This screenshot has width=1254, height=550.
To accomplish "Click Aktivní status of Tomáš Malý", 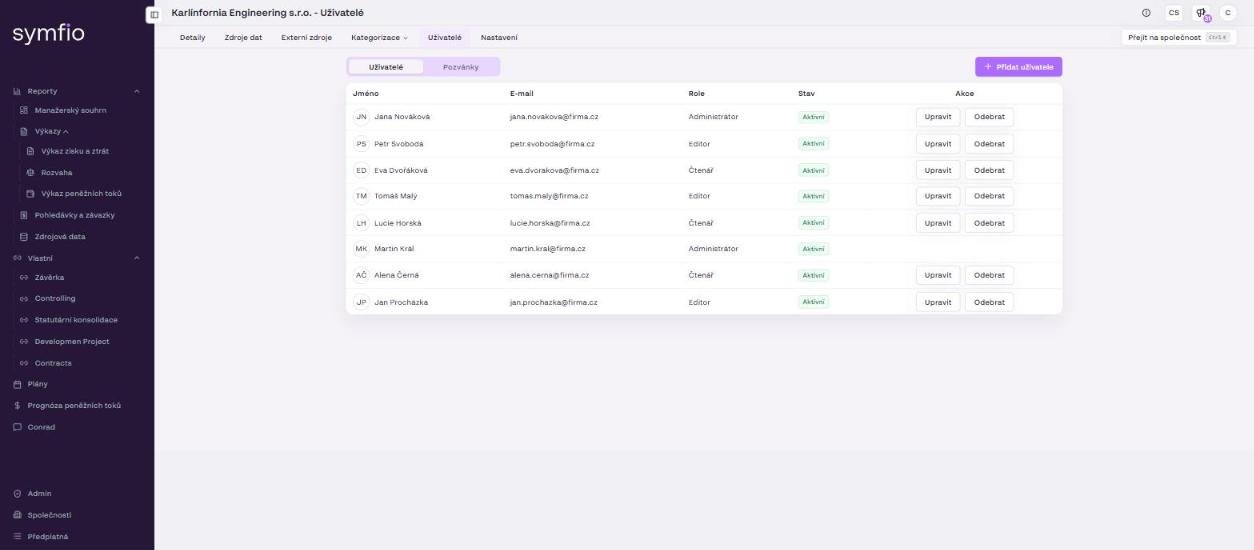I will (x=814, y=196).
